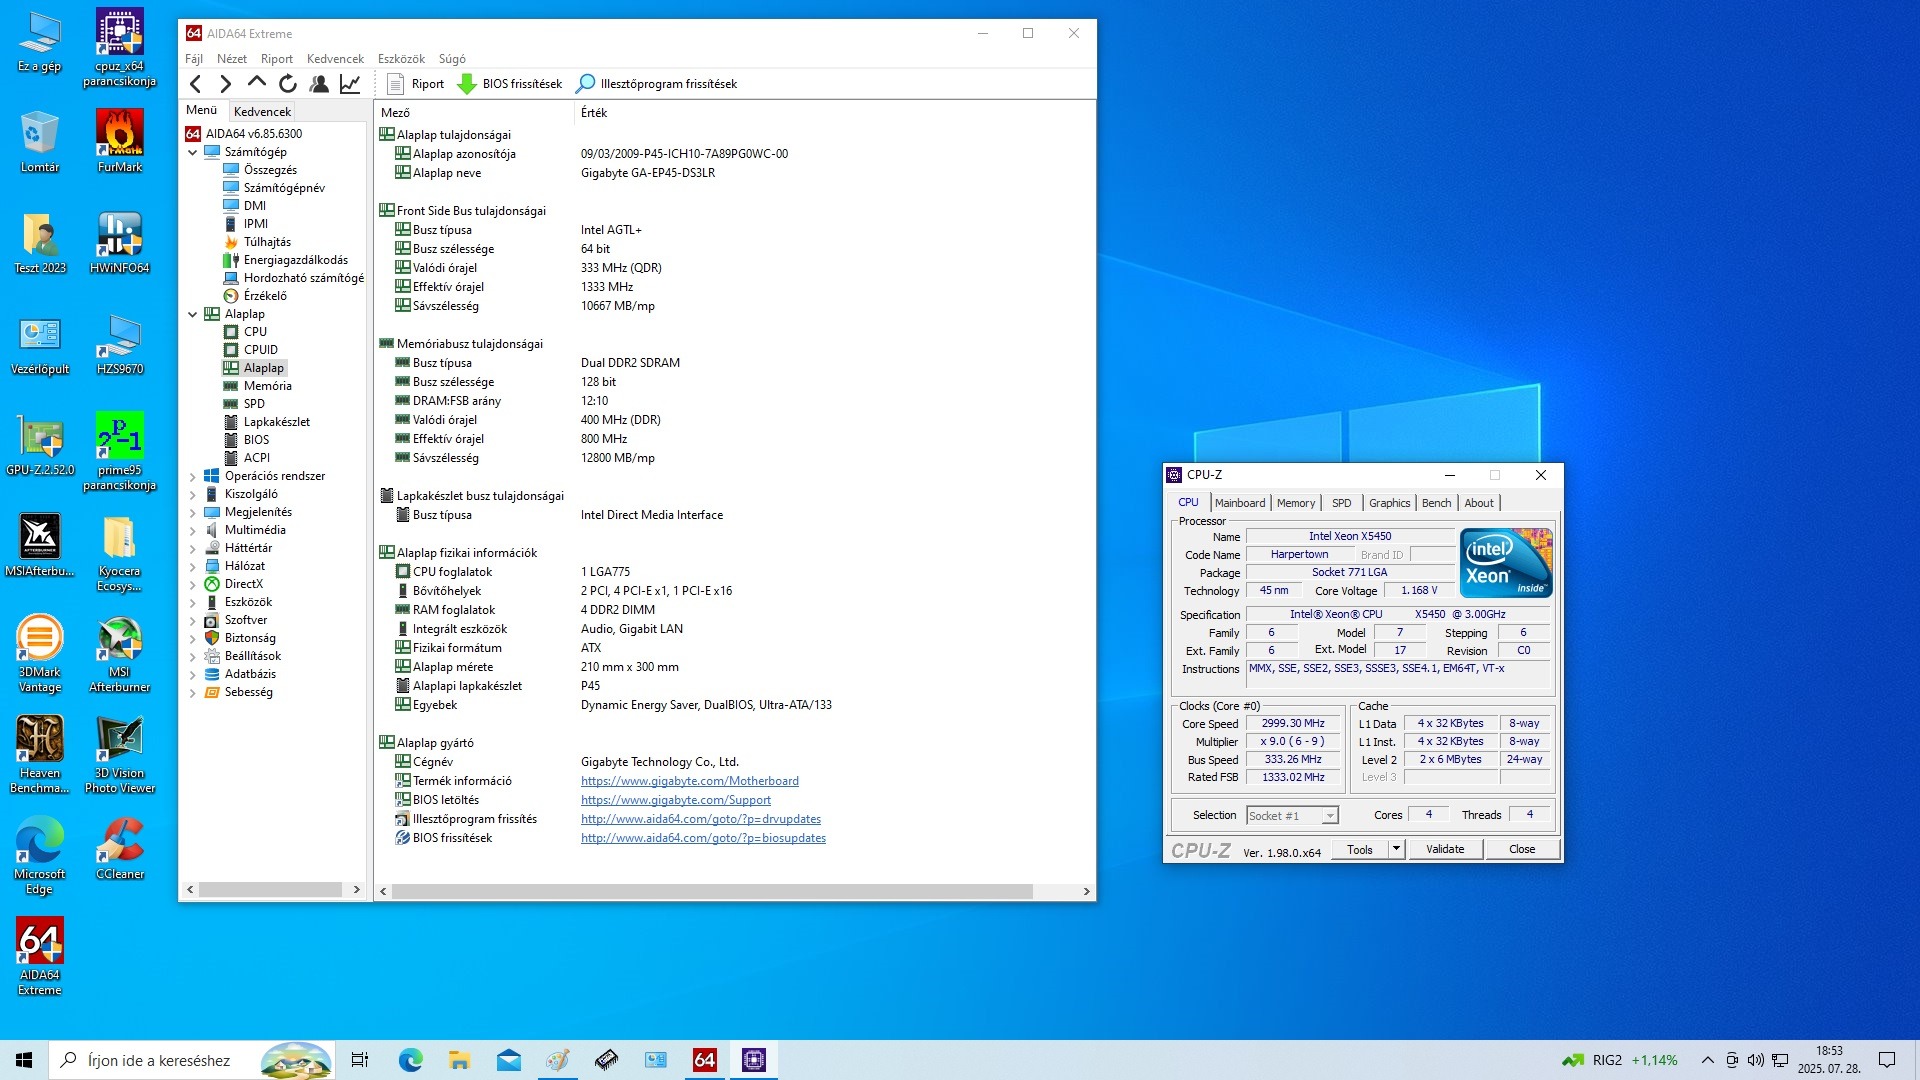Viewport: 1920px width, 1080px height.
Task: Click AIDA64 icon in the taskbar
Action: (704, 1060)
